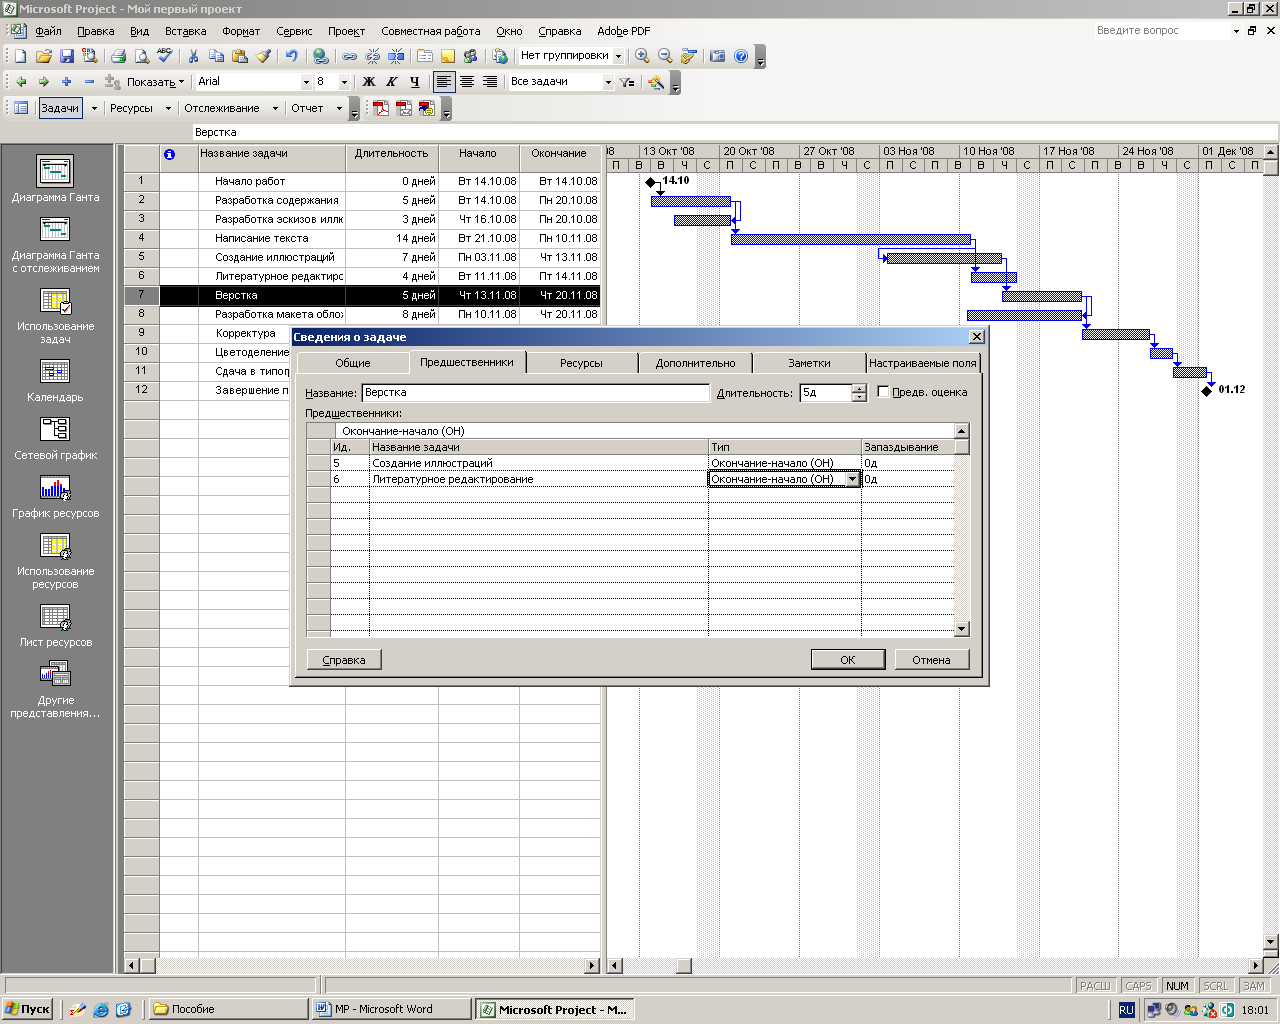This screenshot has width=1280, height=1024.
Task: Click the Help question mark icon
Action: 741,56
